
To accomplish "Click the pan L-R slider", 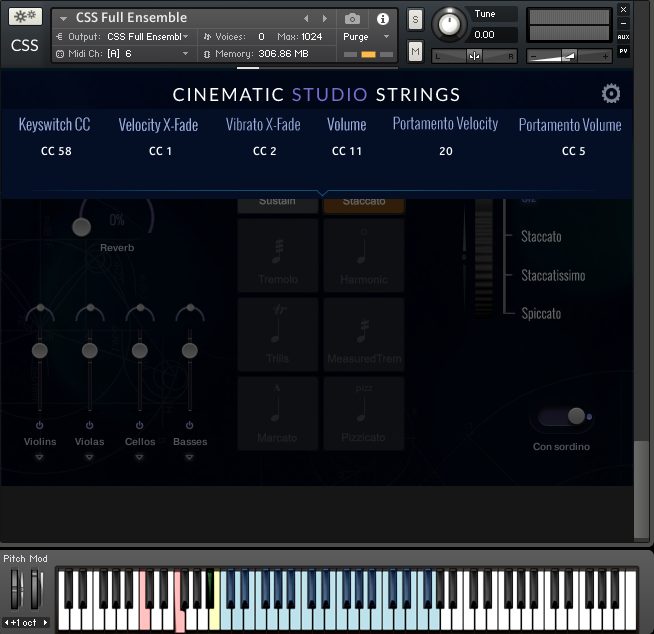I will point(474,56).
